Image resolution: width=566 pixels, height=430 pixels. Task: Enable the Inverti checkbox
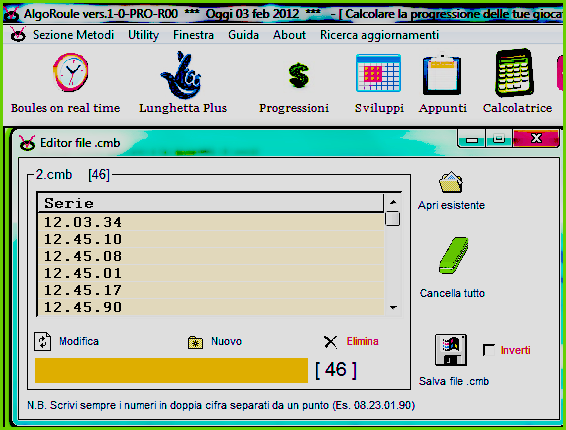[x=489, y=350]
